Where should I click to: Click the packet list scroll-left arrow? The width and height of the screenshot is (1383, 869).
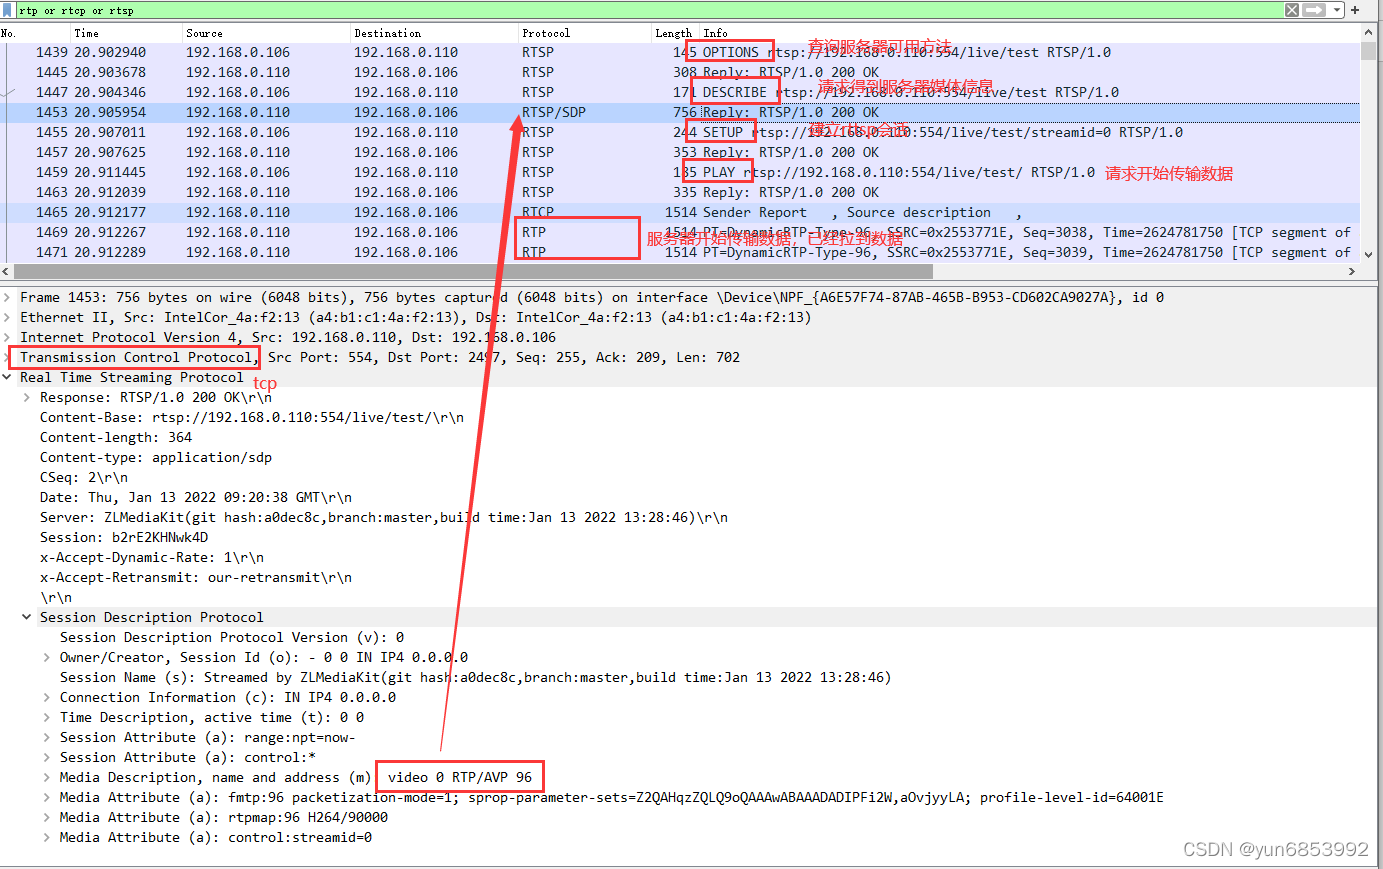tap(6, 271)
